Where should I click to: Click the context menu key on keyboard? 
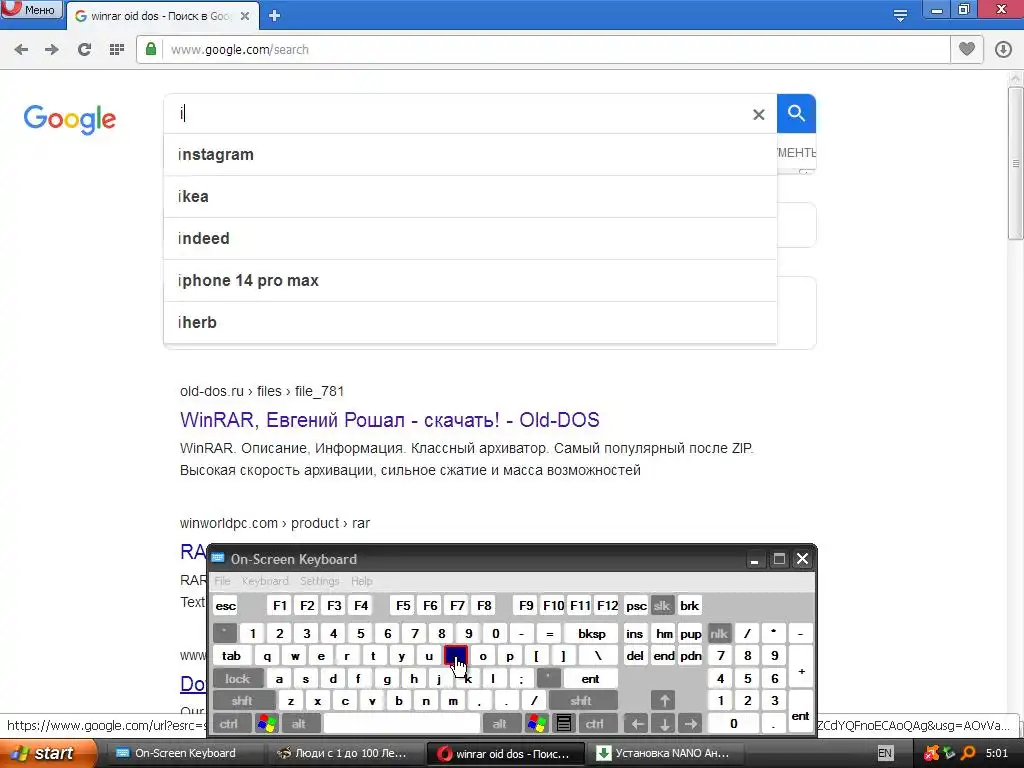click(x=564, y=724)
